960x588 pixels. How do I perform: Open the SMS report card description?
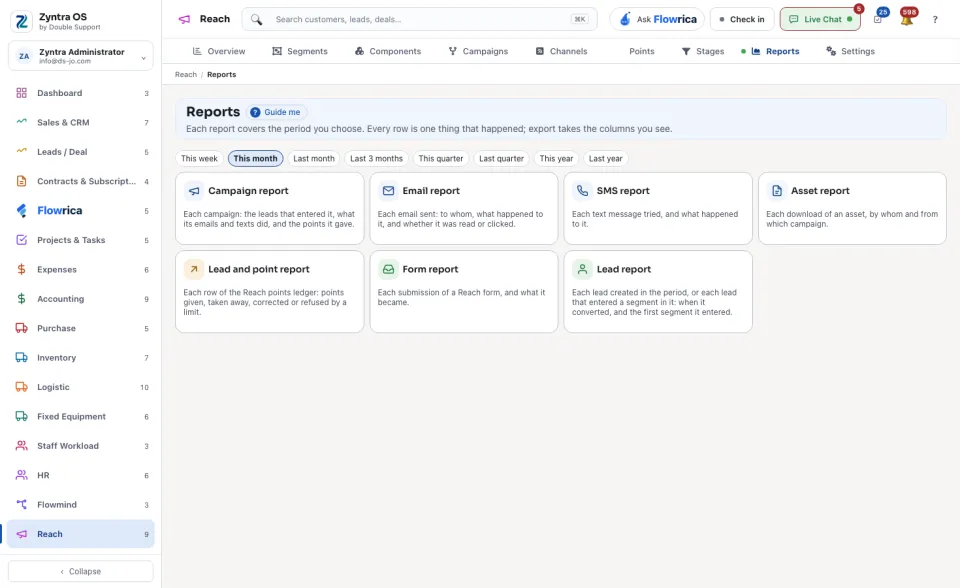point(655,219)
